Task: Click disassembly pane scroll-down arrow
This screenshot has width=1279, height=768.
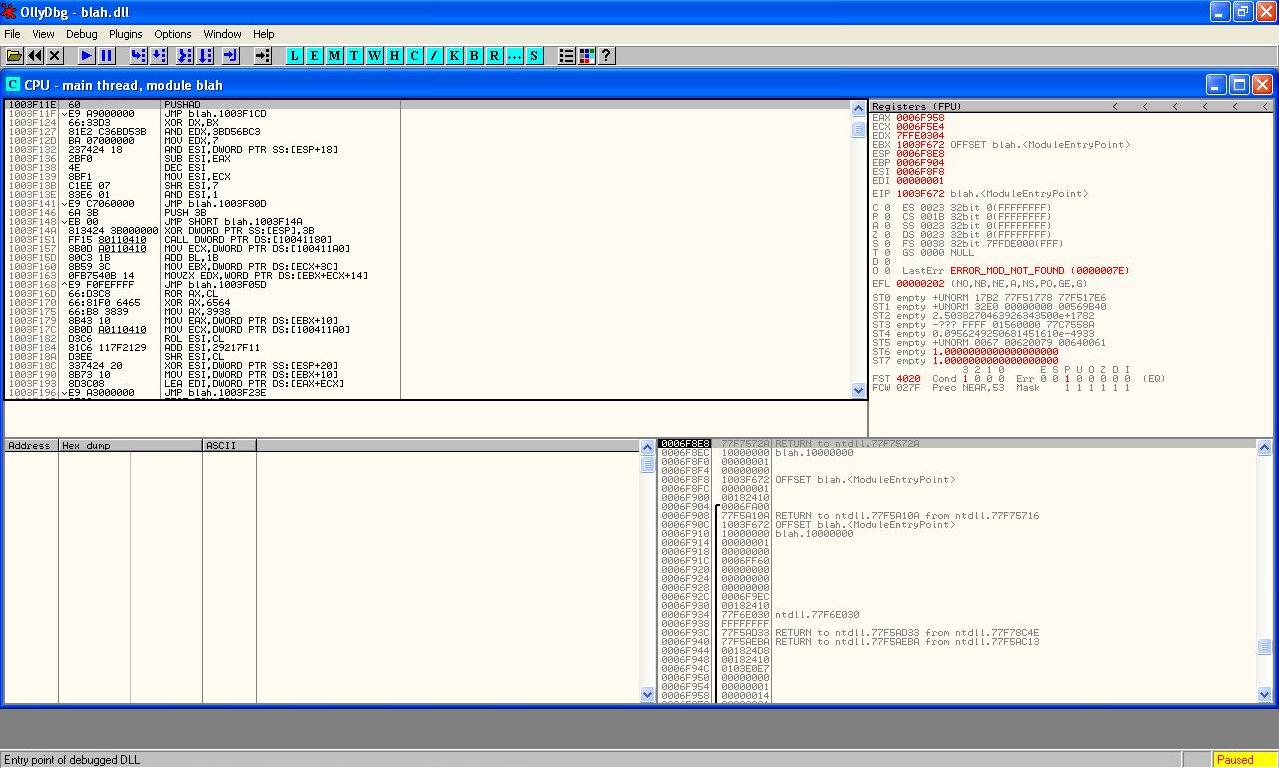Action: tap(859, 391)
